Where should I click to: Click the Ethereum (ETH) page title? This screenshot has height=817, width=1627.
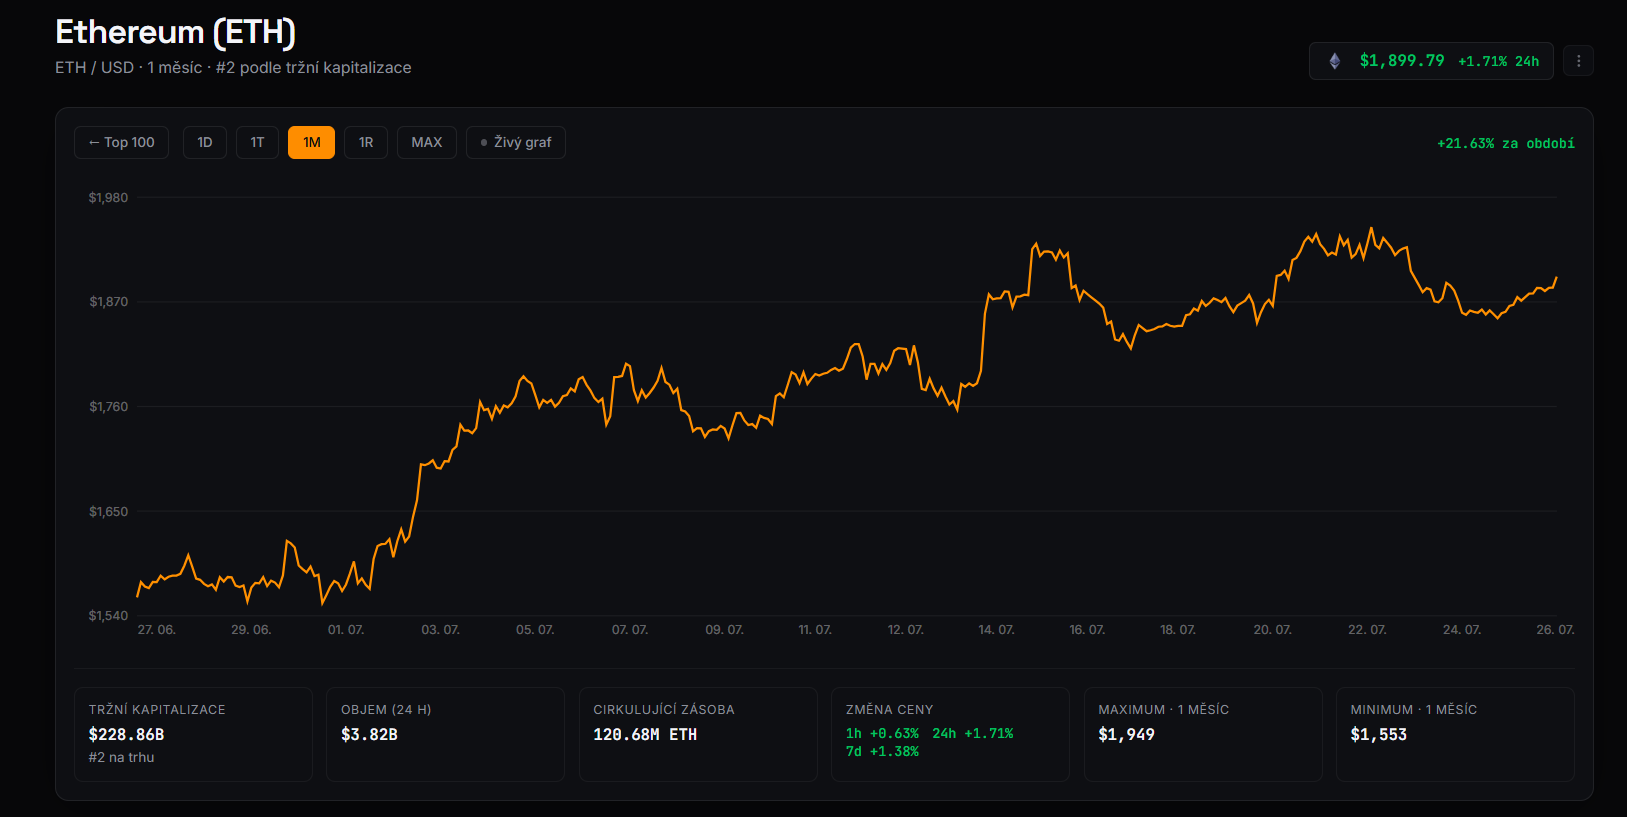point(175,32)
